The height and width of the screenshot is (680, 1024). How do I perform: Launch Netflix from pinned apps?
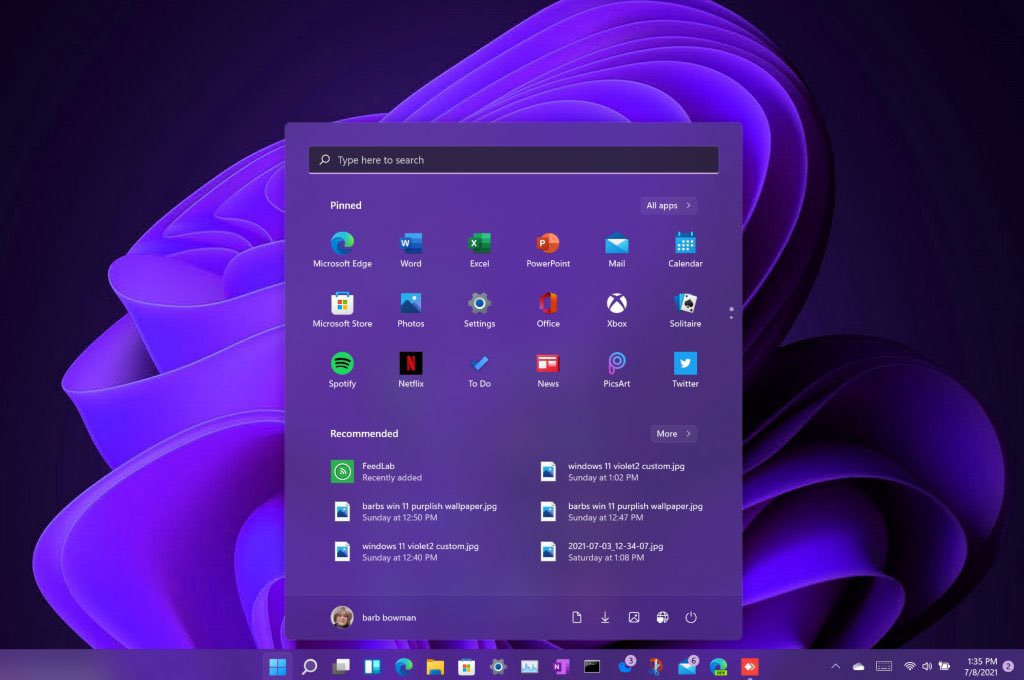point(411,369)
